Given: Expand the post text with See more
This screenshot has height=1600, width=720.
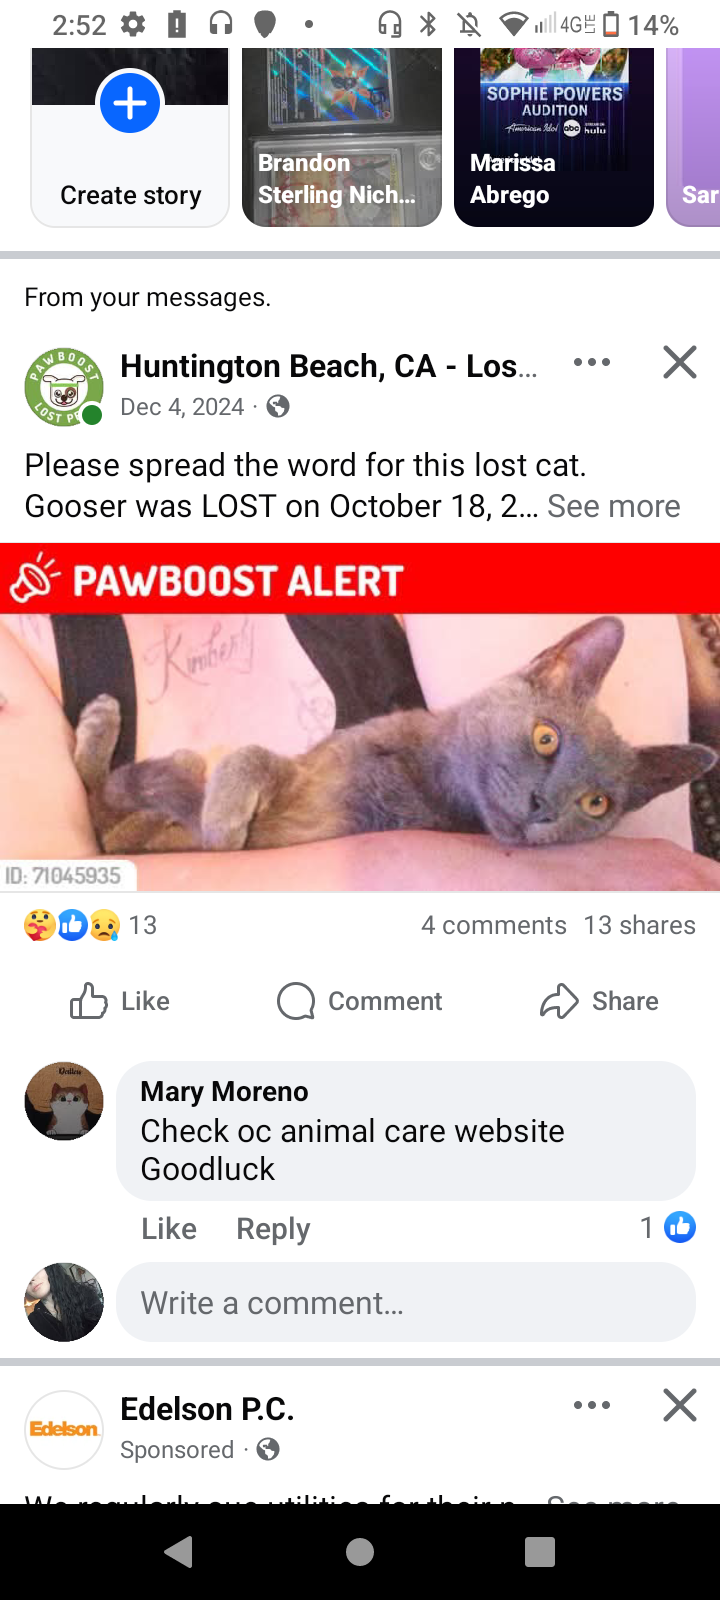Looking at the screenshot, I should pos(613,506).
